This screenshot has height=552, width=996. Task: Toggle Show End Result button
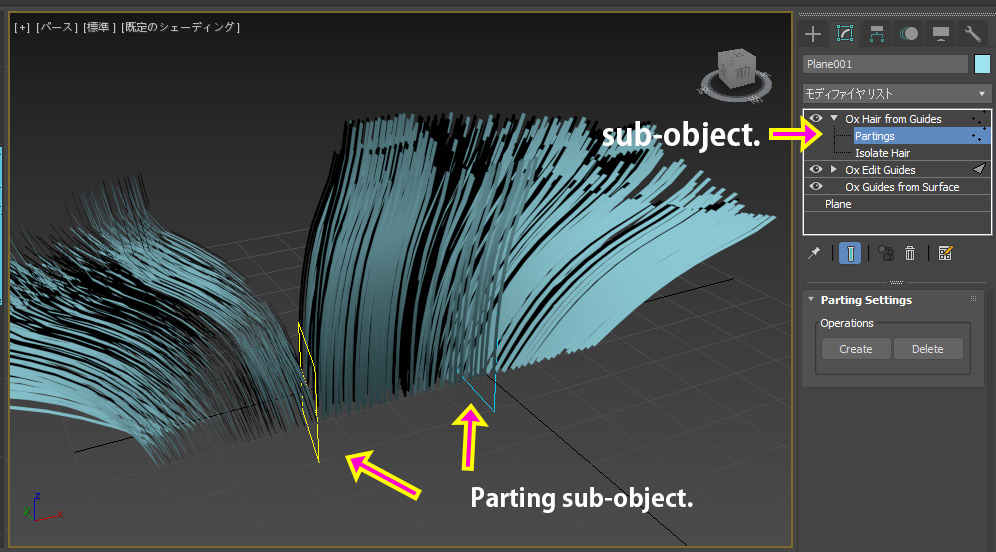pos(850,253)
